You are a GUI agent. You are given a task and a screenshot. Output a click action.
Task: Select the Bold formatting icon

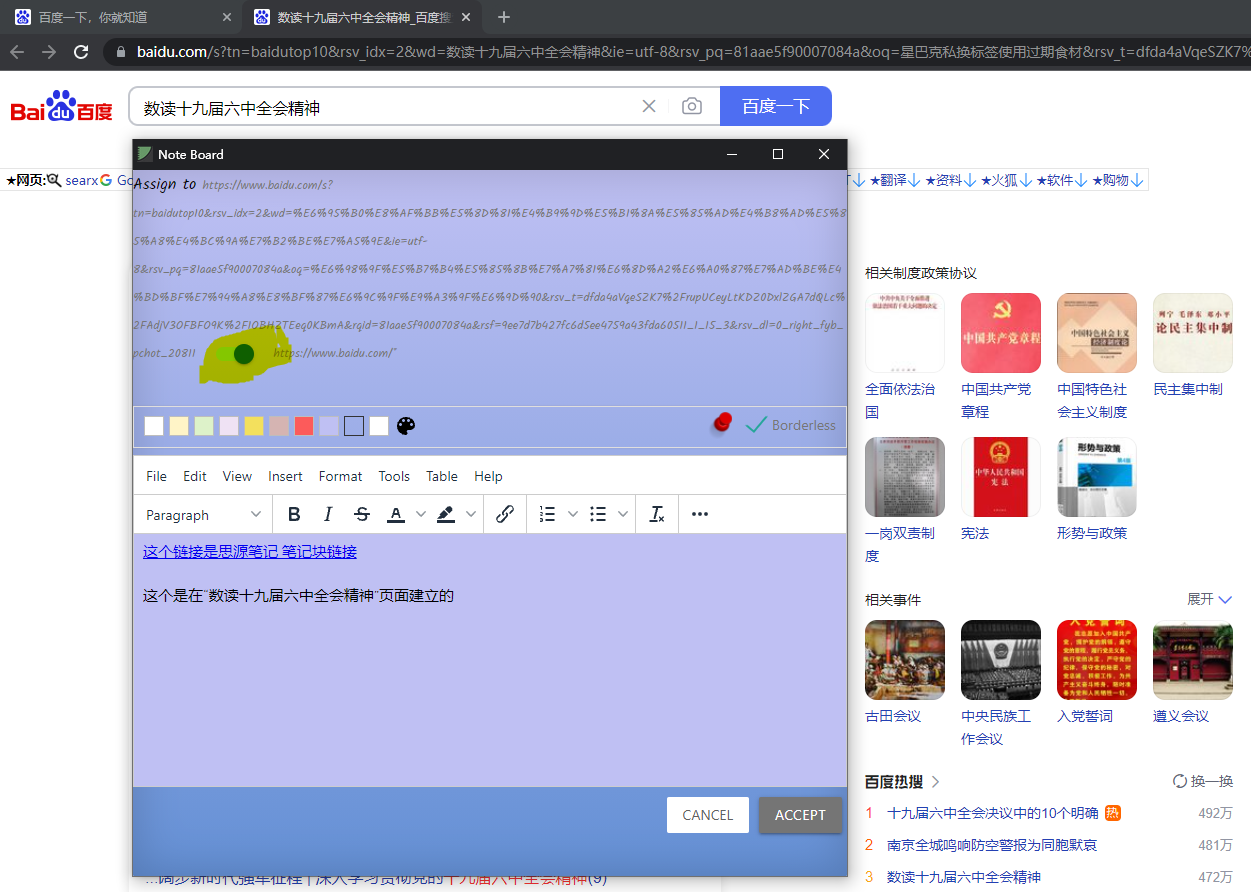click(293, 513)
